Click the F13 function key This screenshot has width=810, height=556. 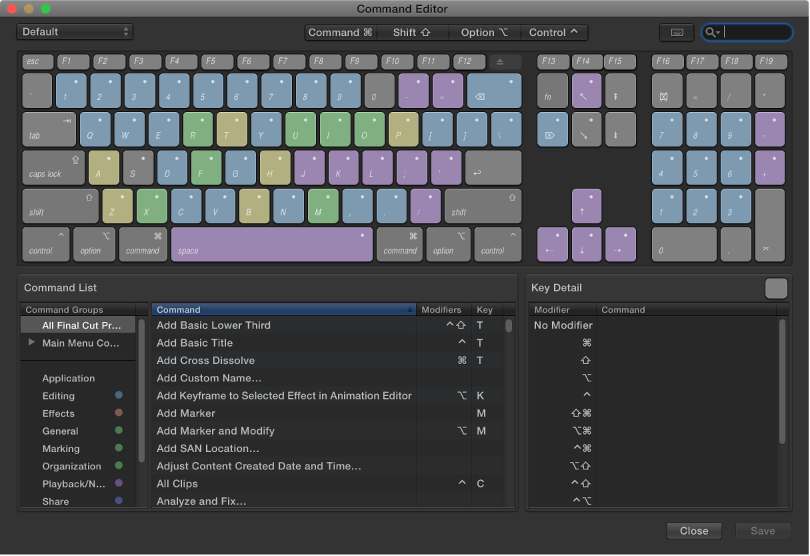point(553,61)
